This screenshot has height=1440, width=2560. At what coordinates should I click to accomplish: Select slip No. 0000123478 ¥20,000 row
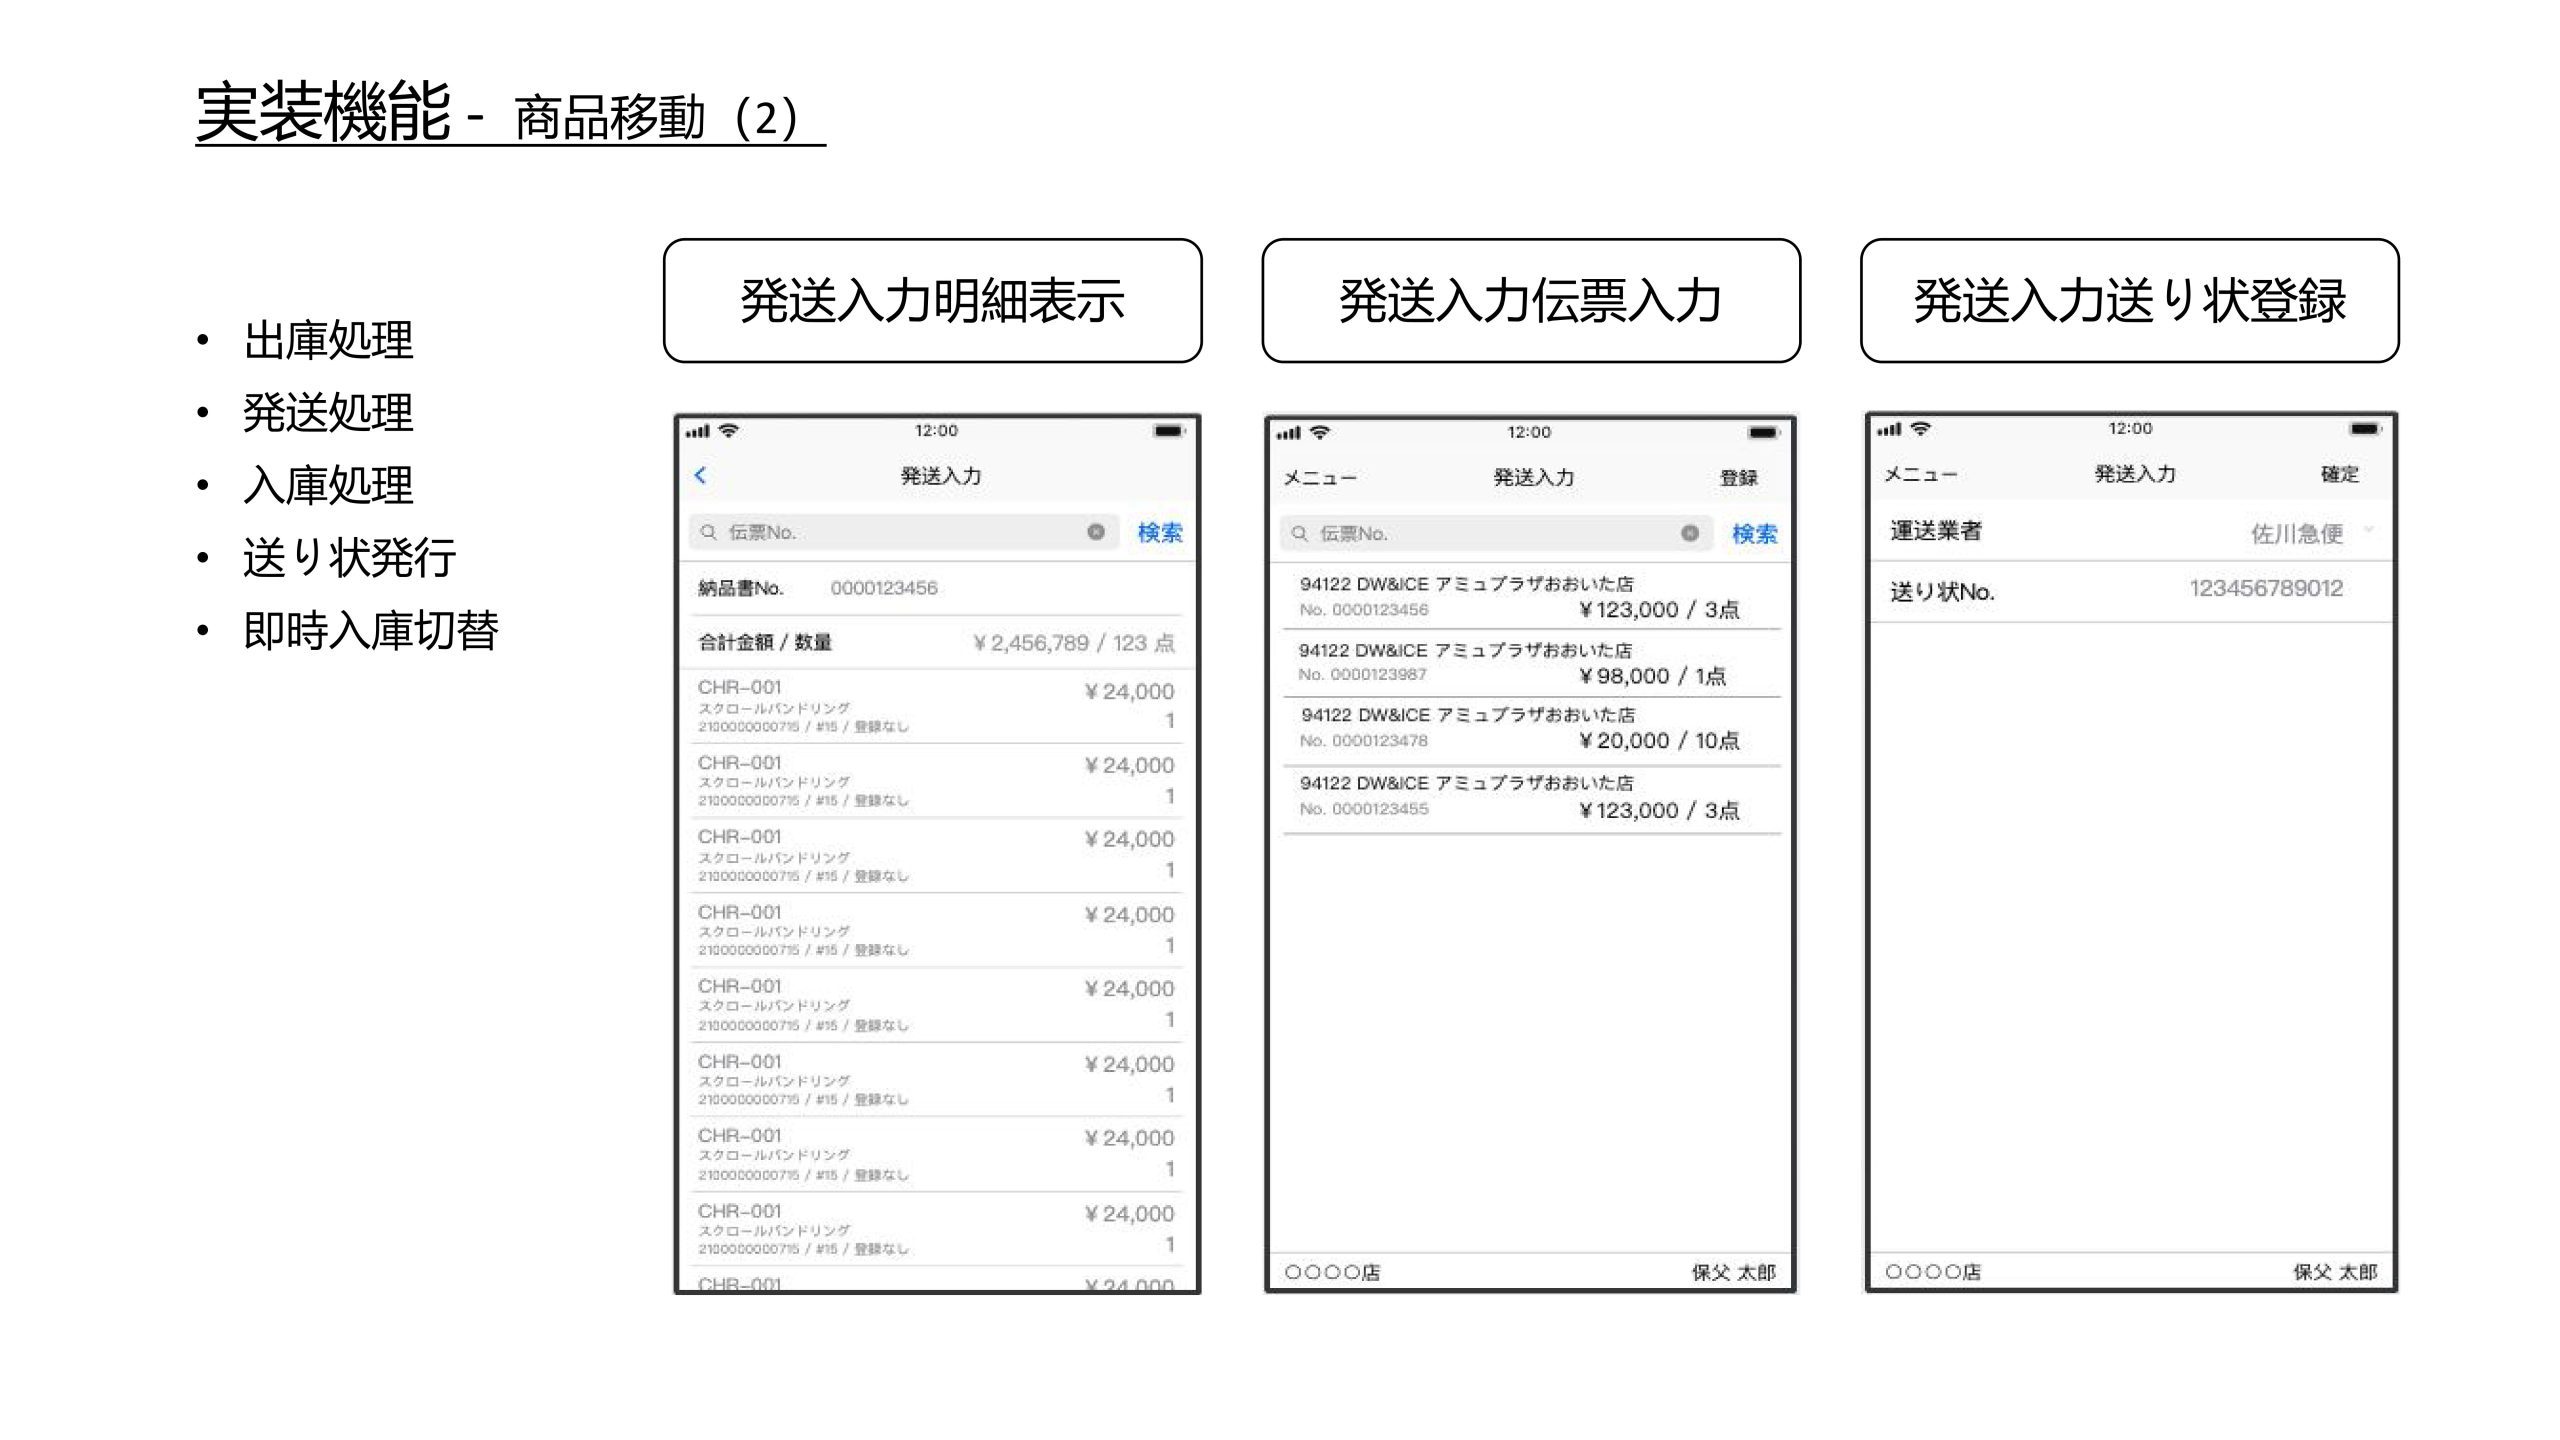pos(1530,729)
